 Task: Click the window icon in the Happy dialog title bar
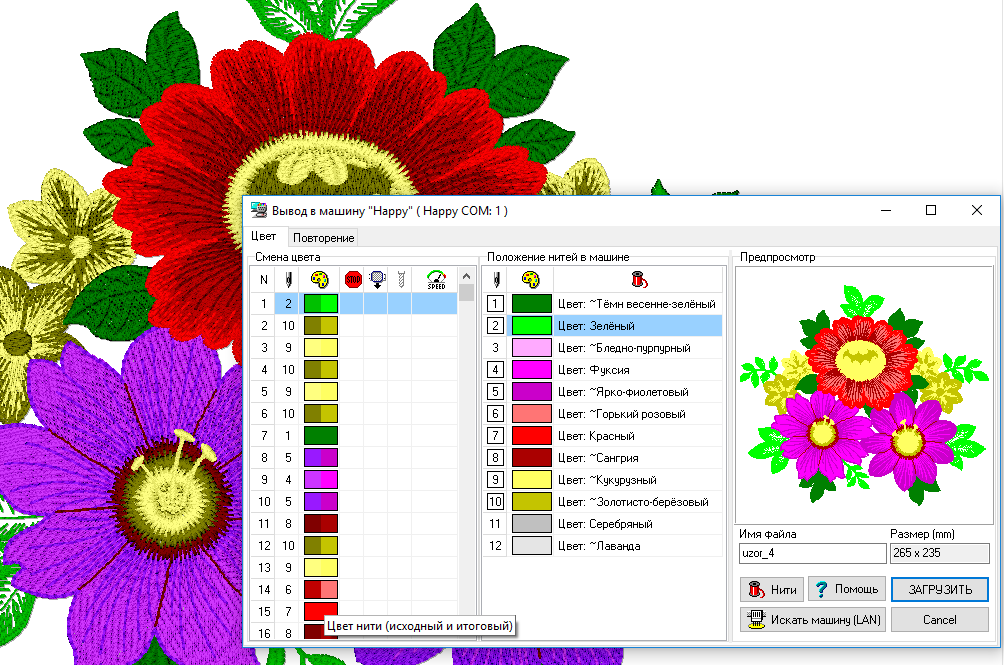coord(259,210)
